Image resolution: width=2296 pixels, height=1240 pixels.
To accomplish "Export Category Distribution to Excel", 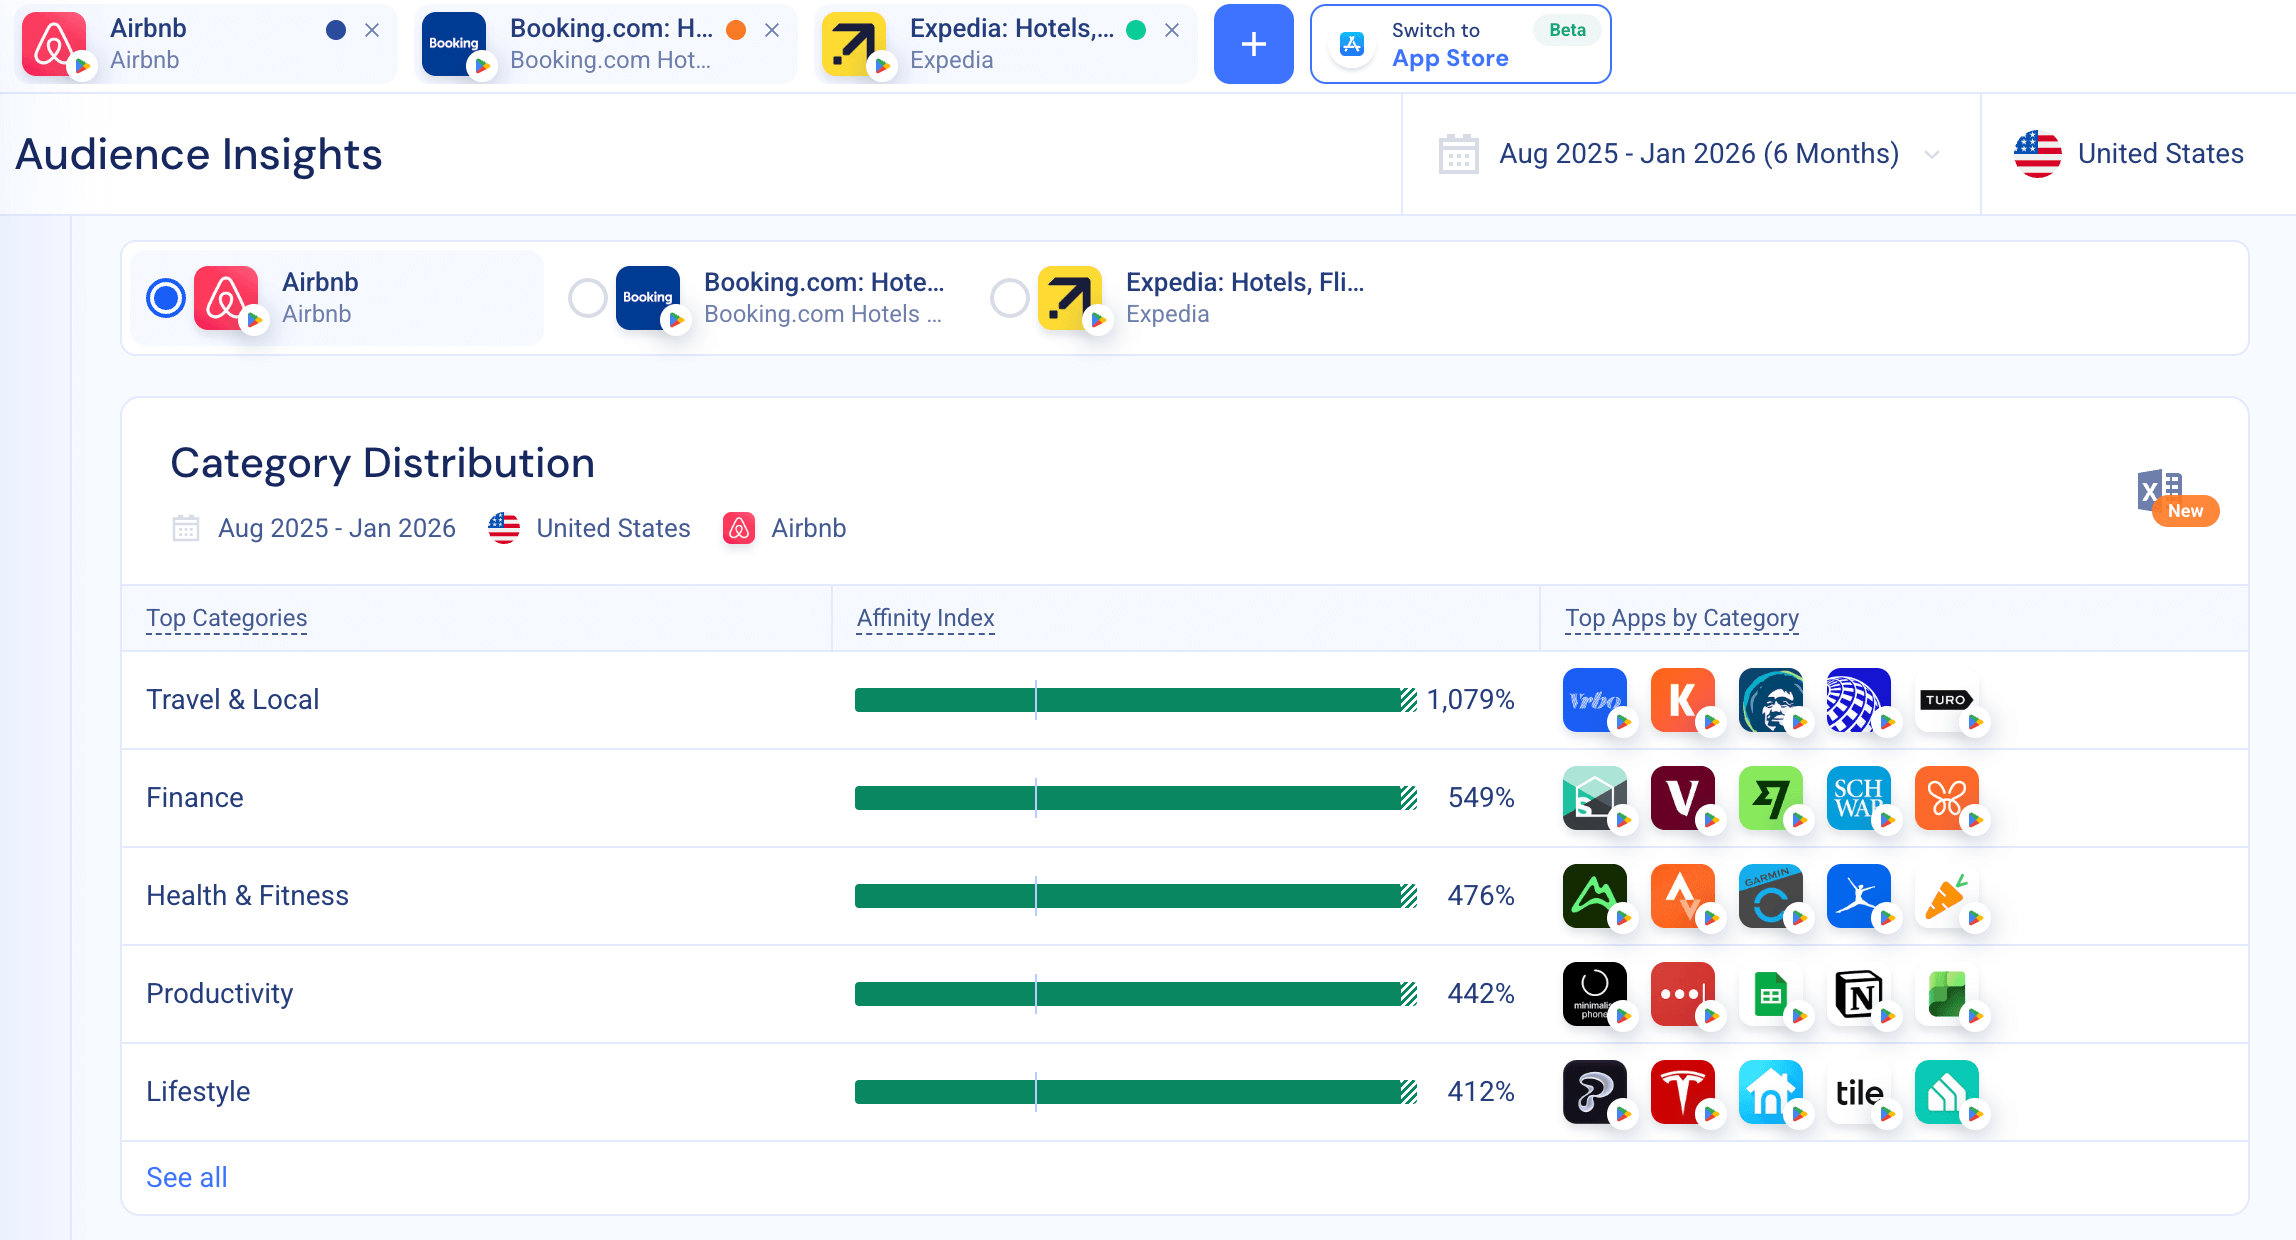I will tap(2160, 490).
